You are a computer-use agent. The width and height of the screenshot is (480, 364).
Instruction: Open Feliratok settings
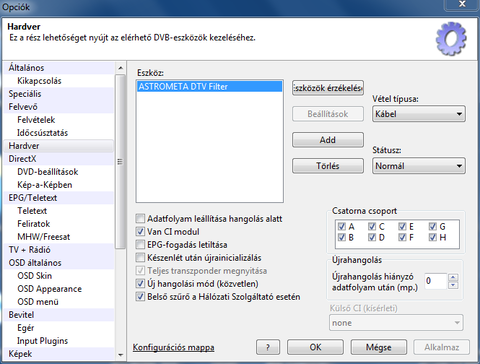[x=58, y=224]
